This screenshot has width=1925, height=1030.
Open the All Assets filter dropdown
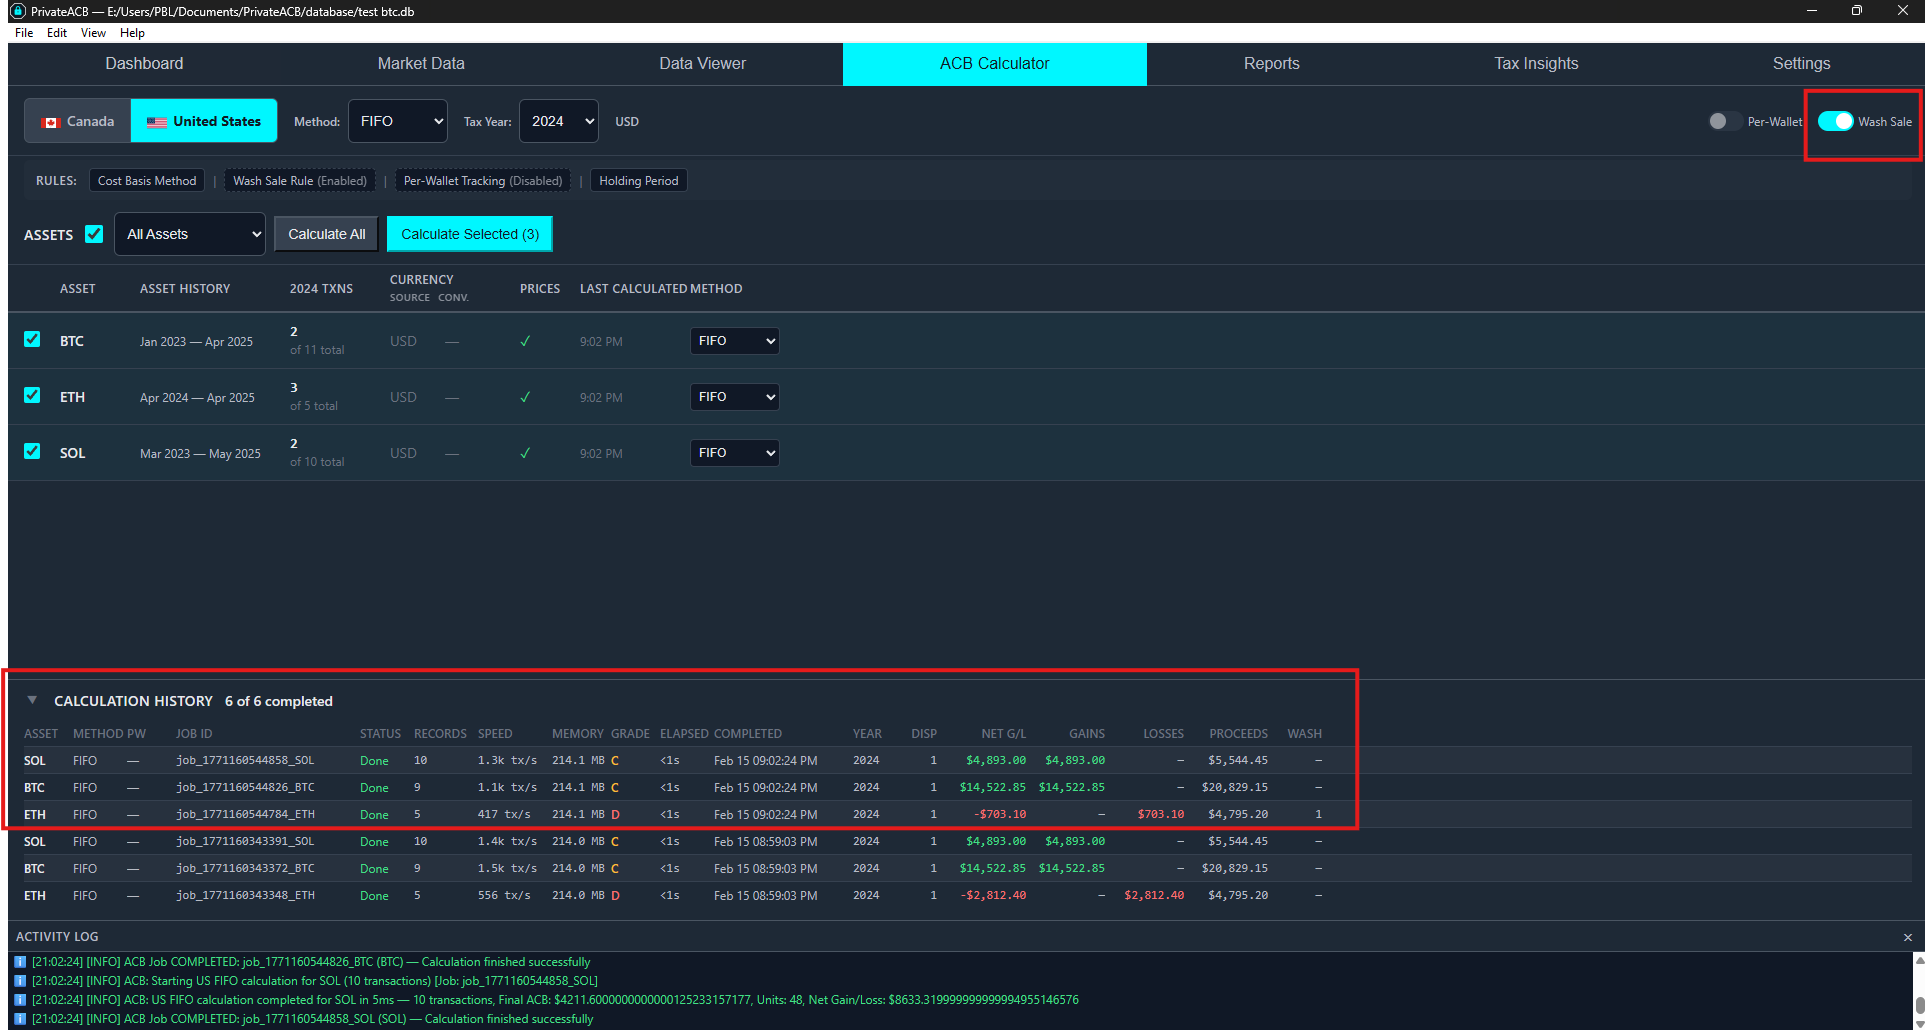[x=190, y=234]
